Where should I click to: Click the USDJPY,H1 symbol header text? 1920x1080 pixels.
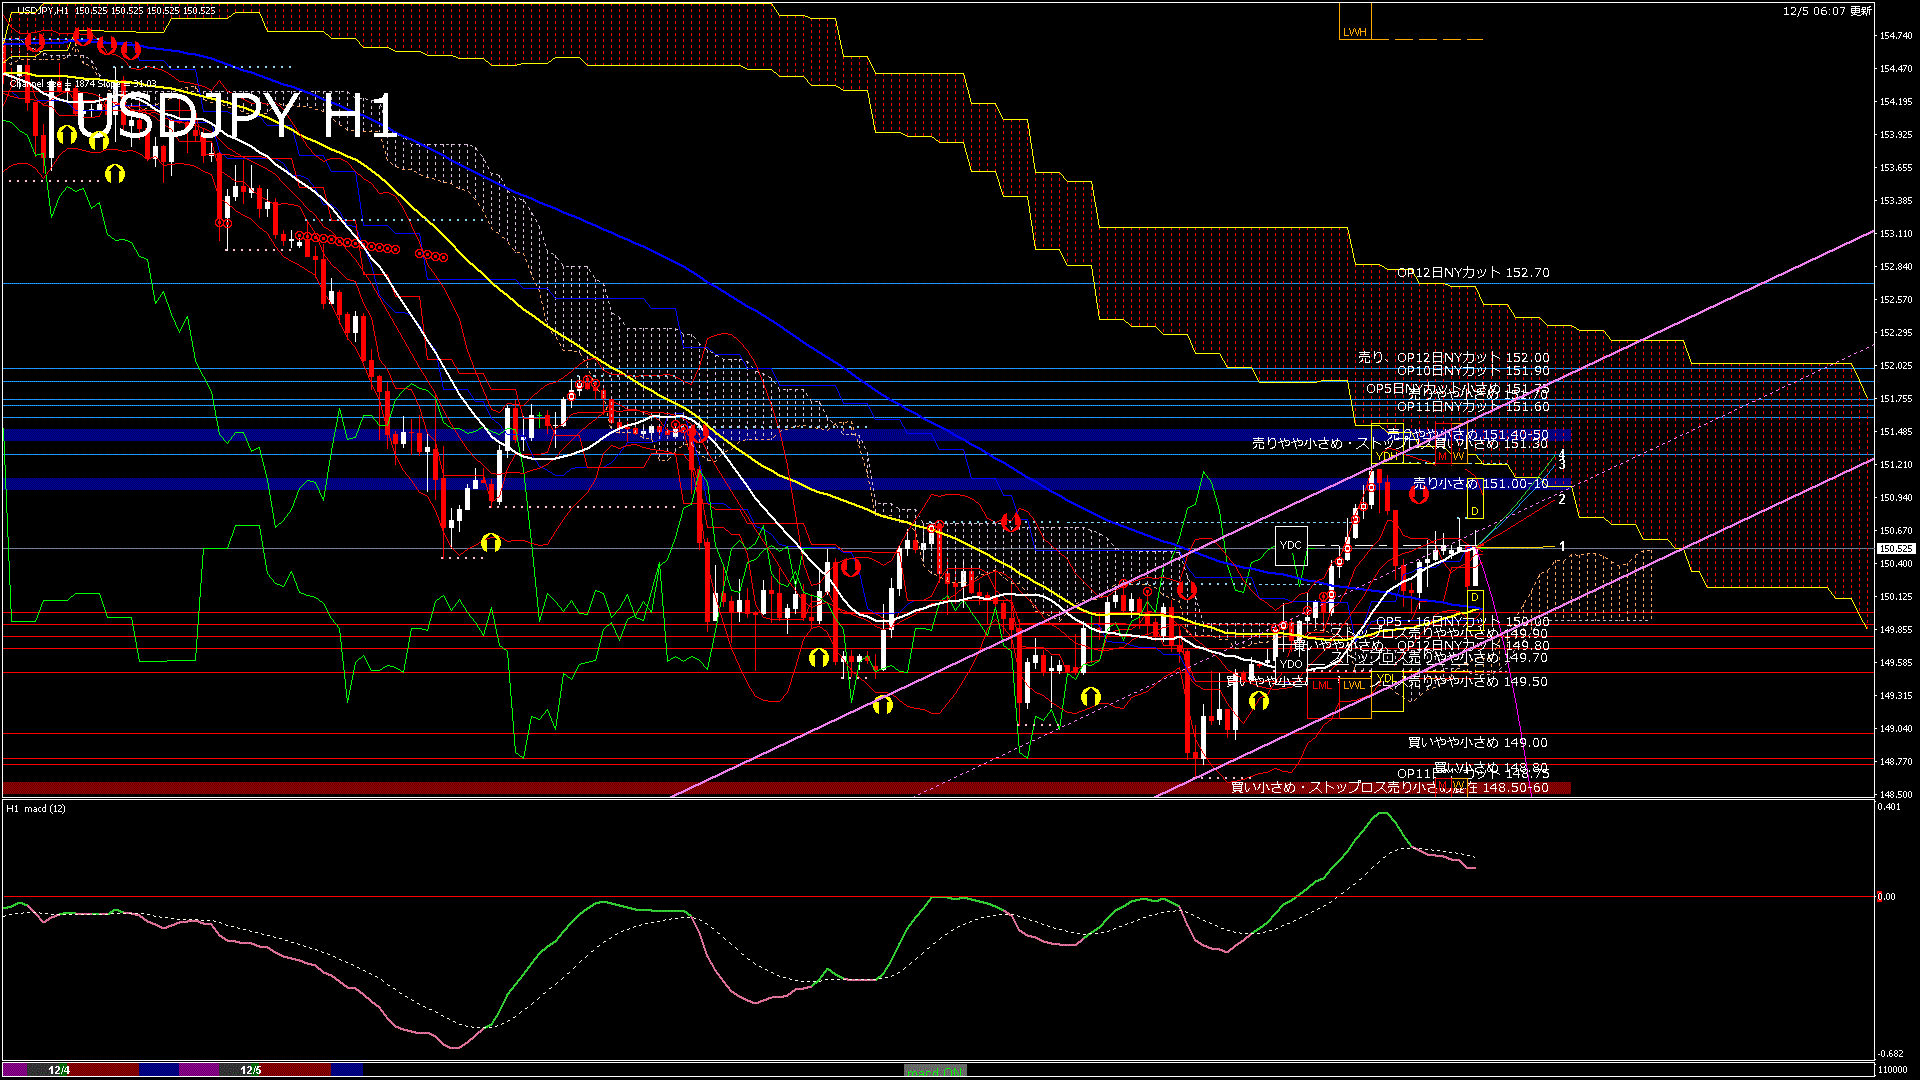tap(42, 11)
